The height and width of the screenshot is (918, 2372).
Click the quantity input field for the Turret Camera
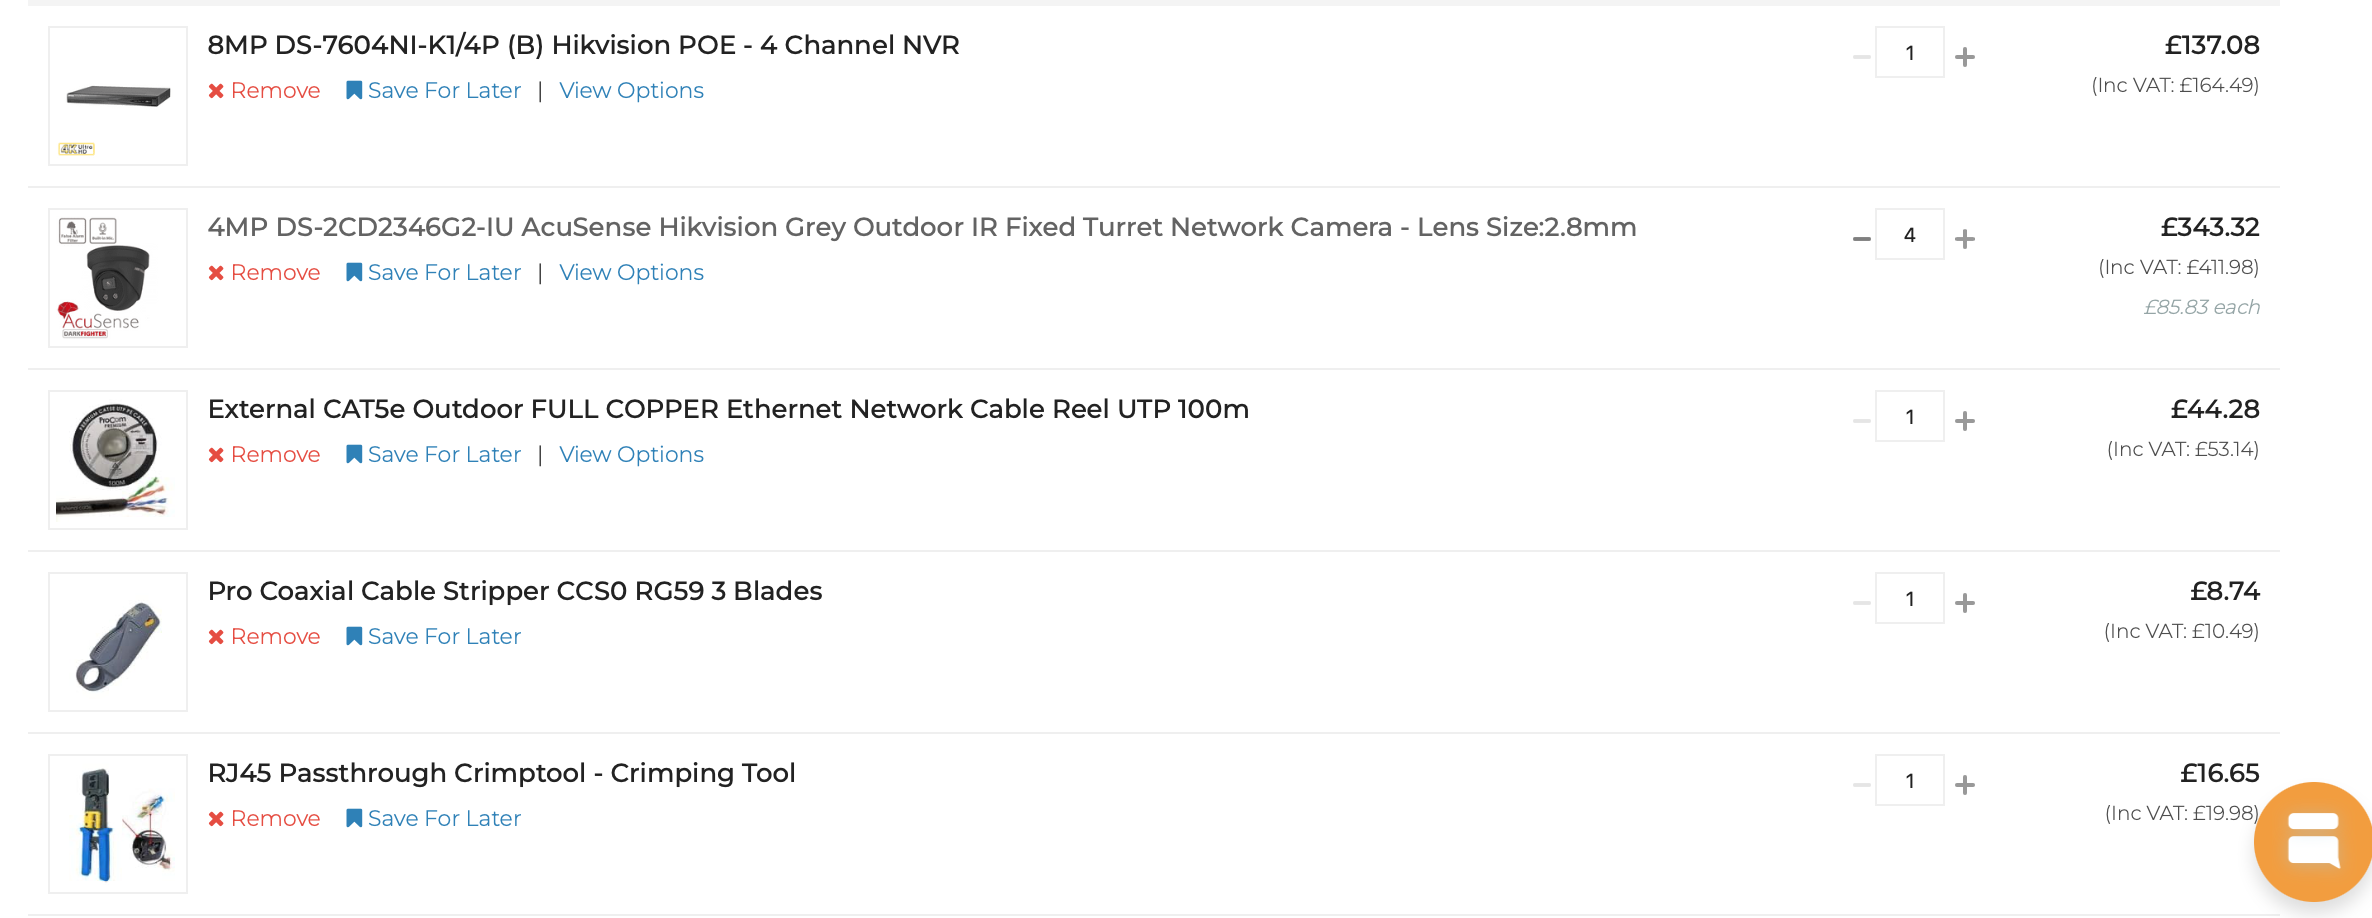(x=1910, y=235)
